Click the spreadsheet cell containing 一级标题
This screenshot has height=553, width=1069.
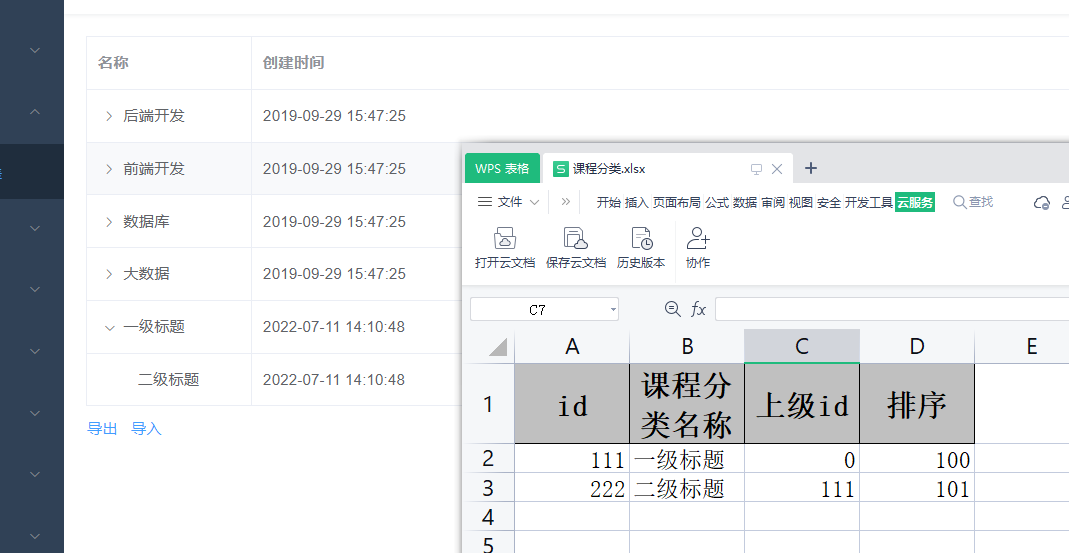687,459
